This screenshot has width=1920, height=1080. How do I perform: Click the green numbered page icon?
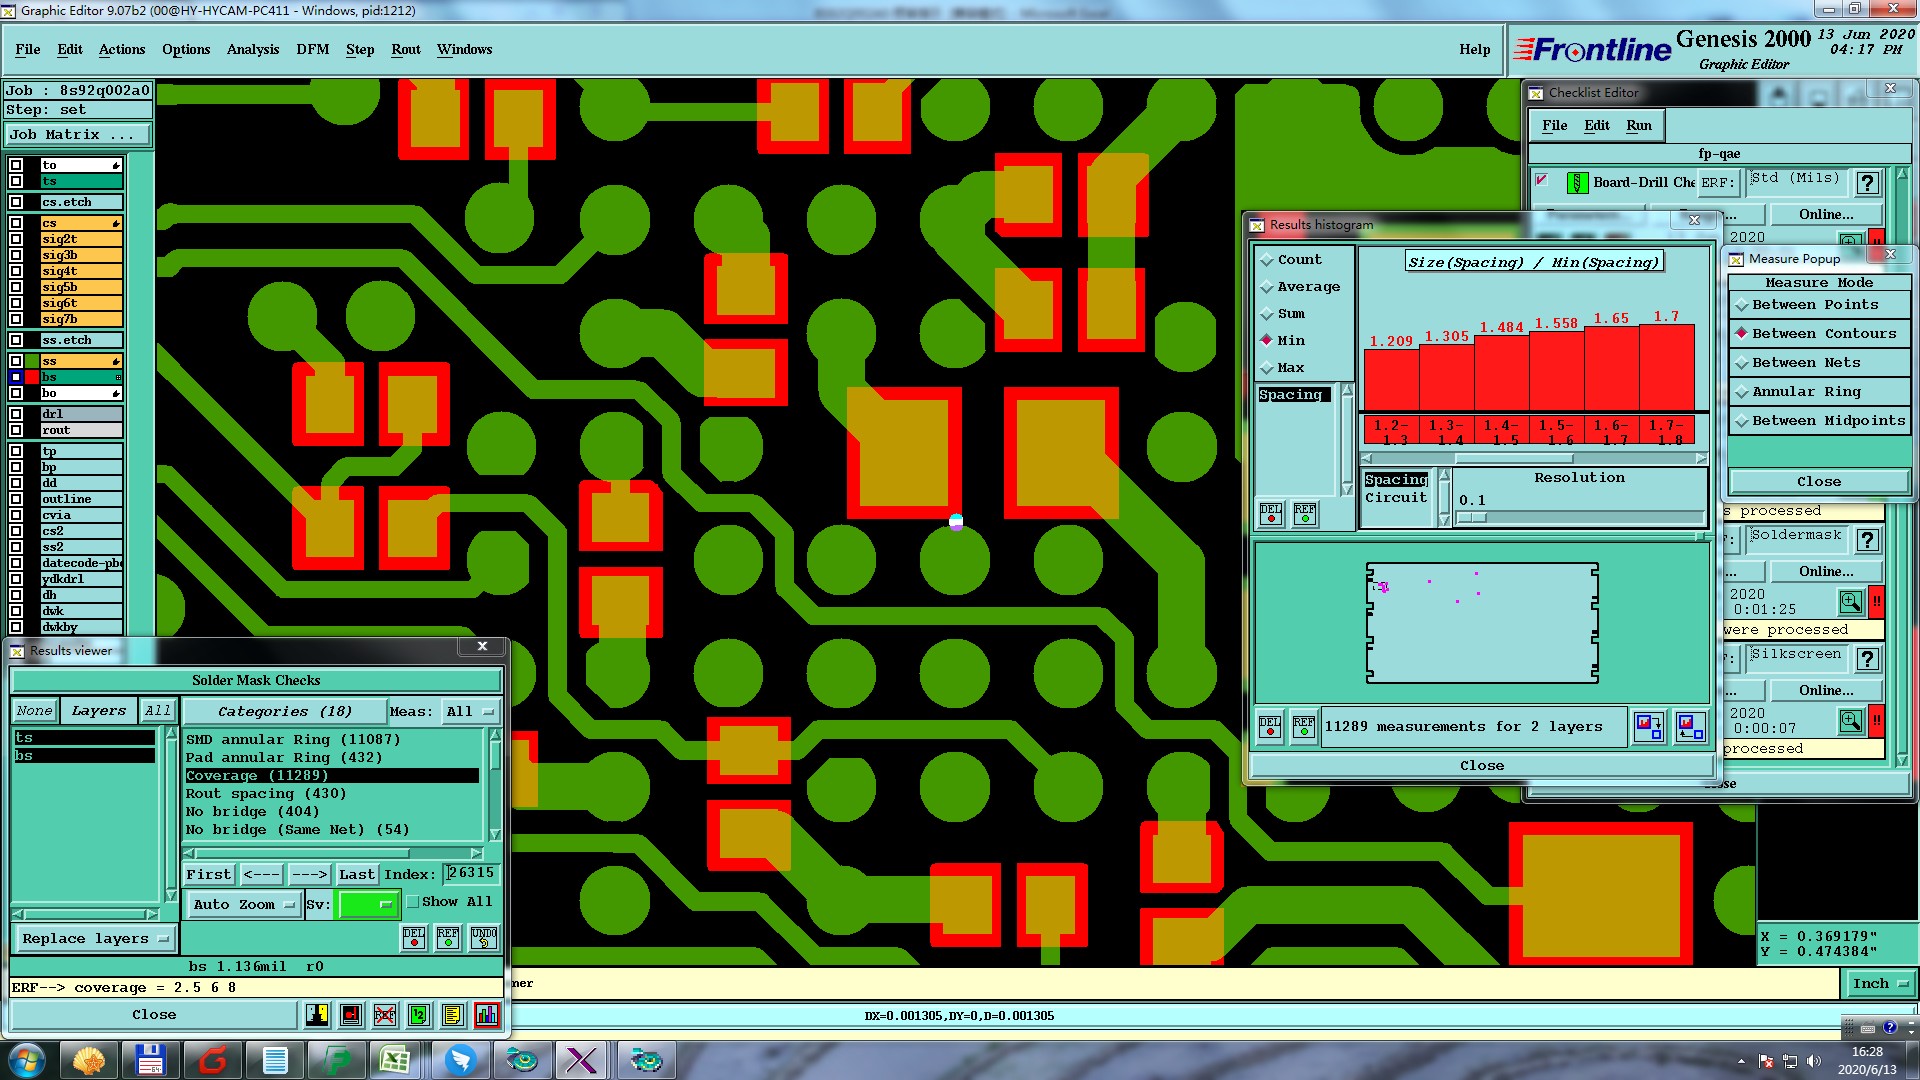point(419,1015)
